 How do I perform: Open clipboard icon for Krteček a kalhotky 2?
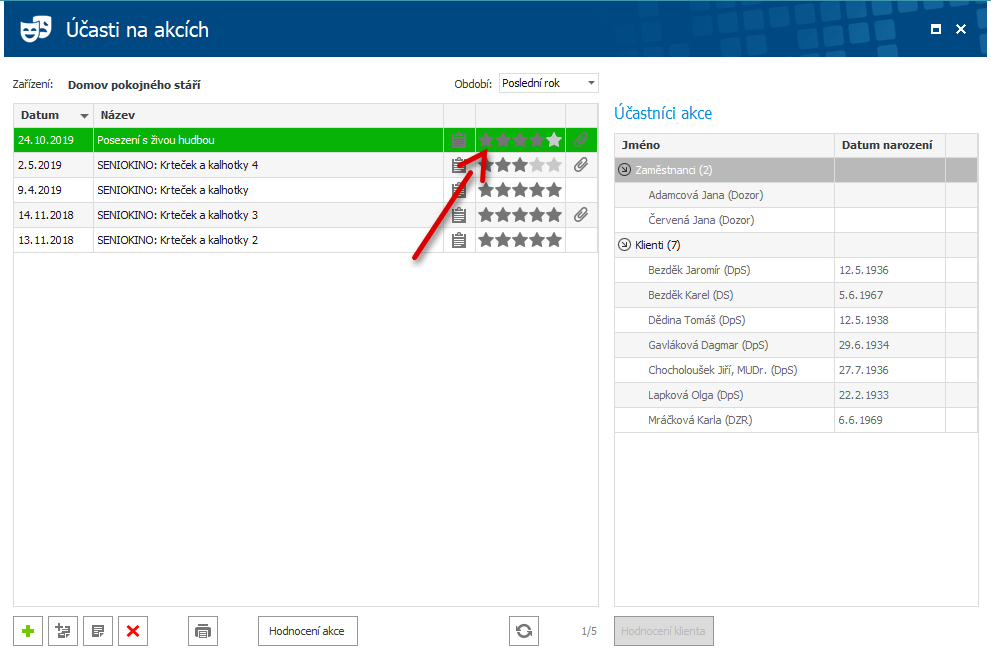coord(459,240)
